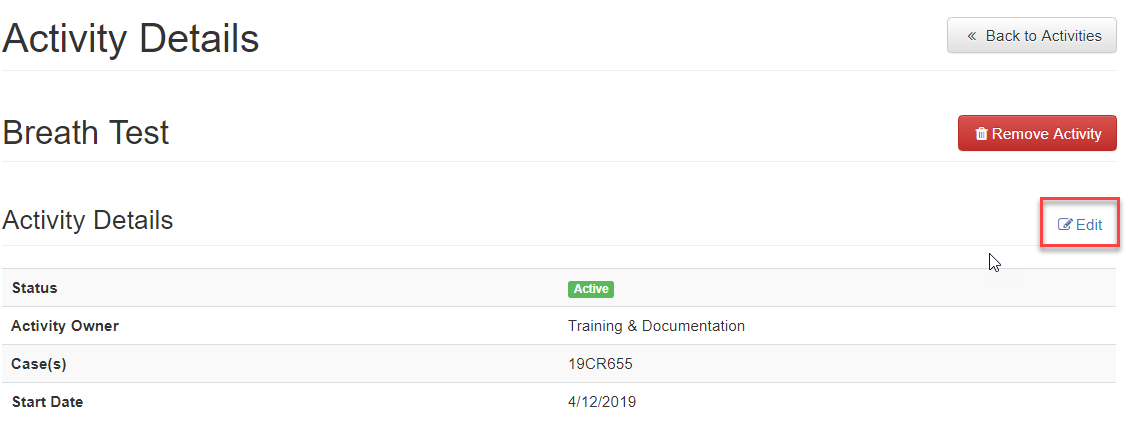Screen dimensions: 1130x434
Task: Click the Activity Details section subheading near Edit
Action: point(88,220)
